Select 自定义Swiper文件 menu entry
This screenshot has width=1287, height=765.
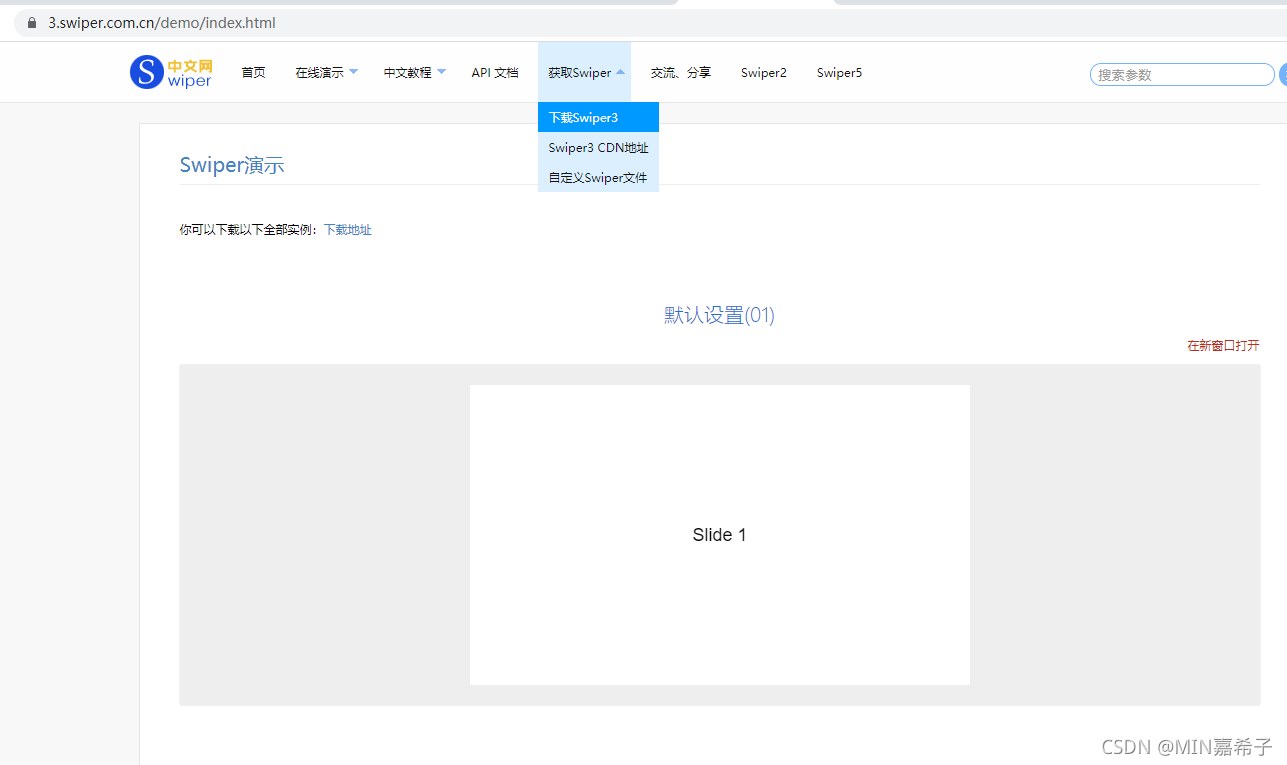pyautogui.click(x=598, y=177)
